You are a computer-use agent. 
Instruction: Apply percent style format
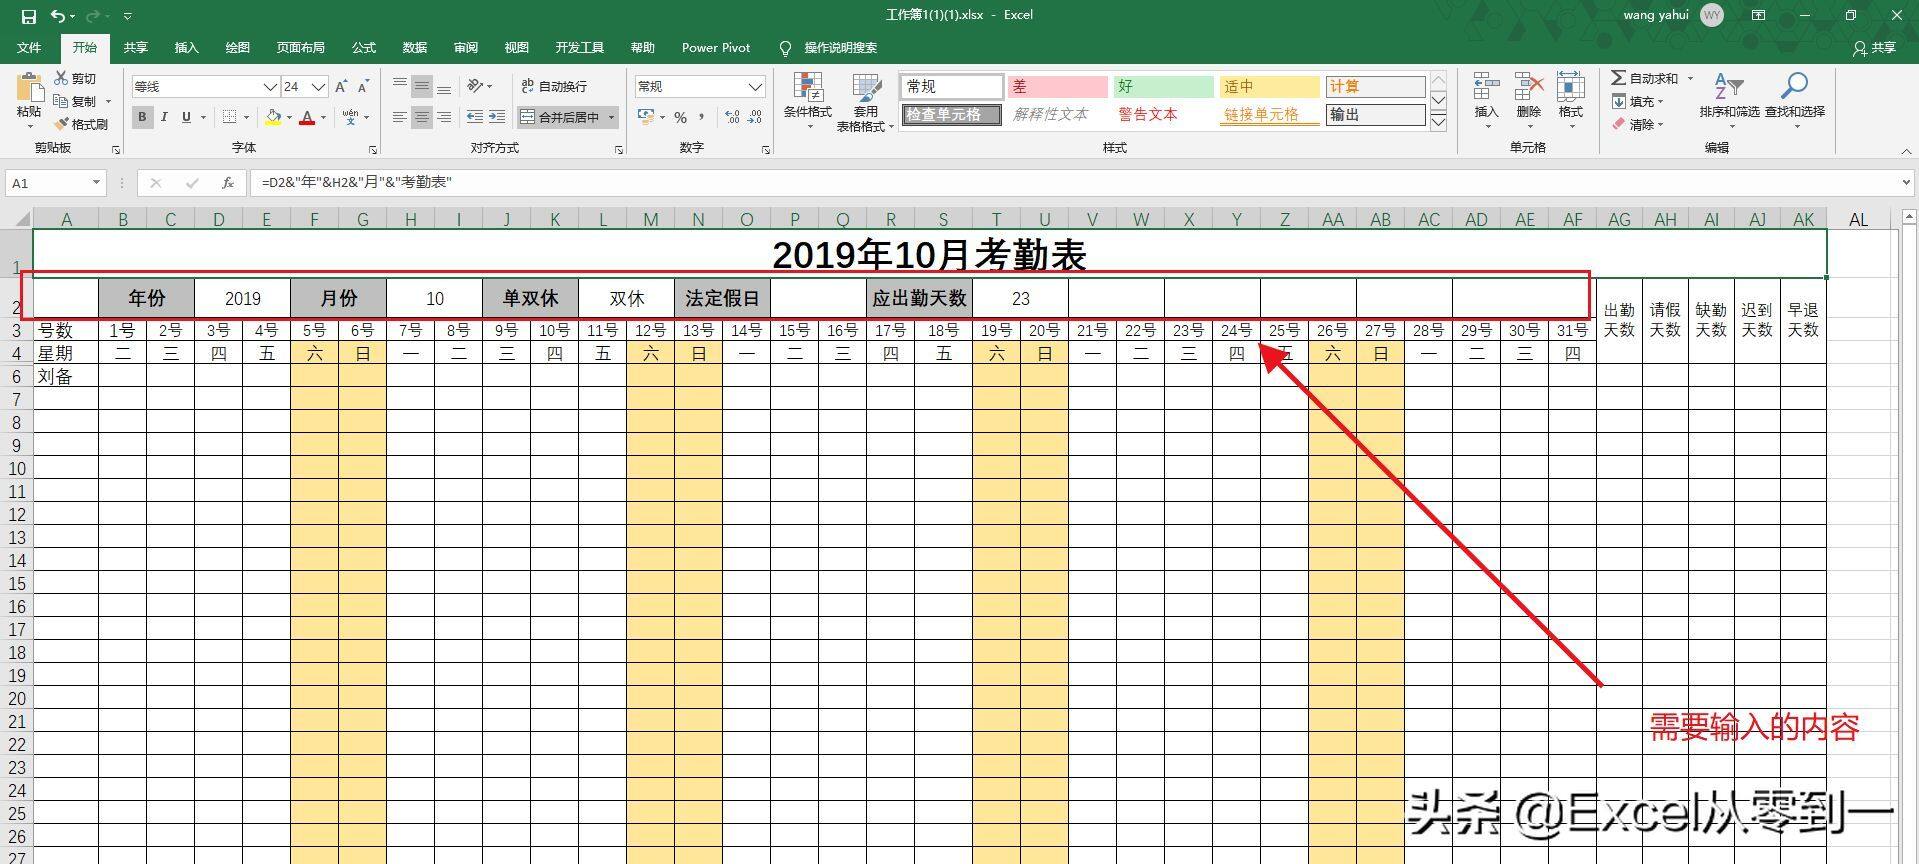click(680, 117)
